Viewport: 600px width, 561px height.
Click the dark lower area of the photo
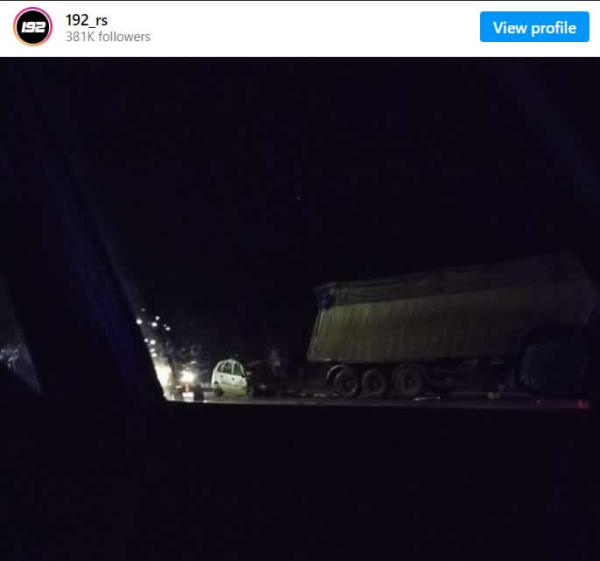click(x=300, y=482)
